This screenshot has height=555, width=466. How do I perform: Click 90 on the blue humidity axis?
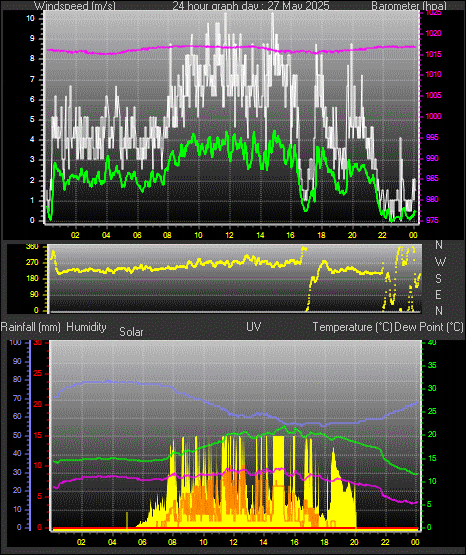[x=17, y=361]
